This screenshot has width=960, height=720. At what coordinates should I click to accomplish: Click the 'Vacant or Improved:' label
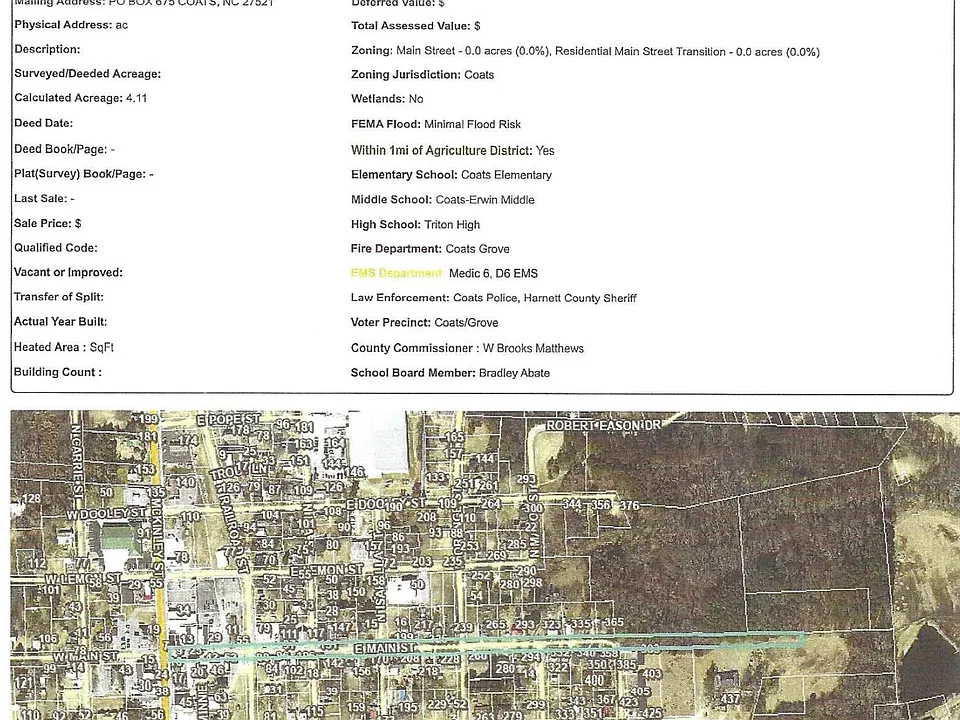point(69,272)
